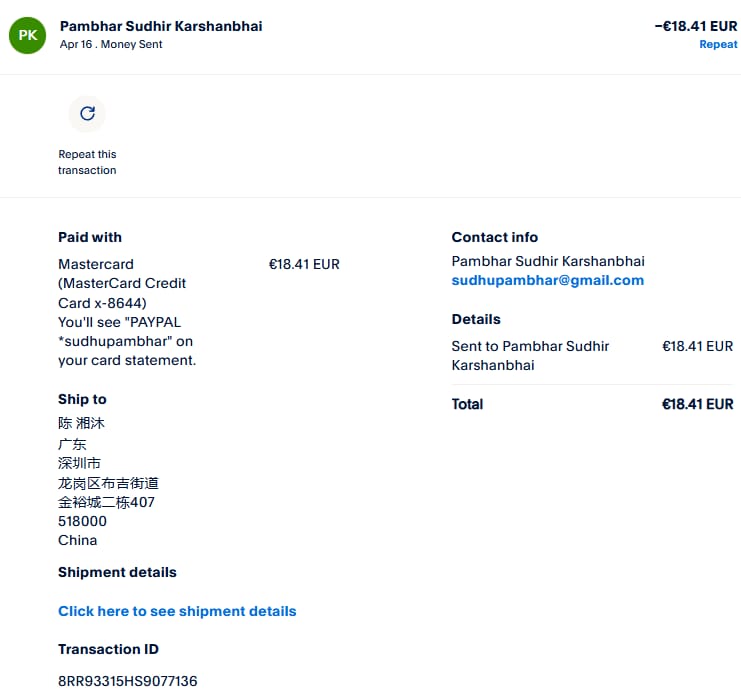Click the contact name under Contact info
Image resolution: width=741 pixels, height=697 pixels.
click(547, 261)
